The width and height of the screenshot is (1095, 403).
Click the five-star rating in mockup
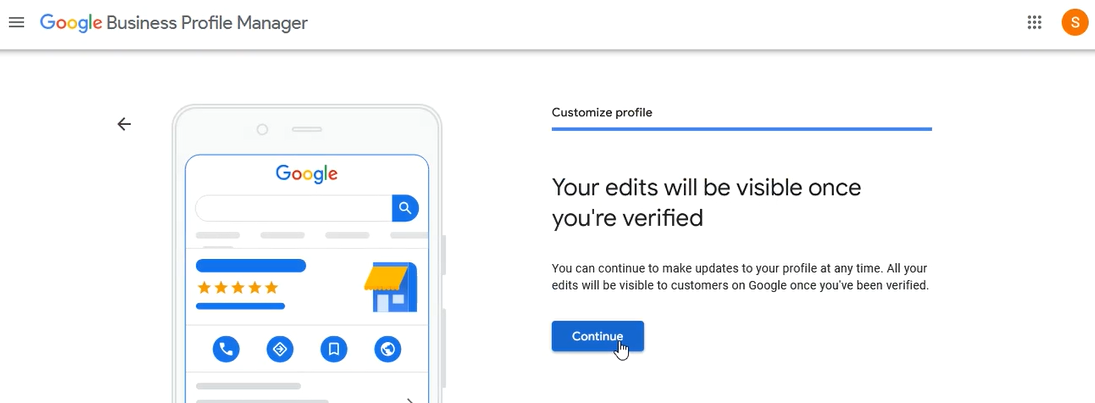point(237,288)
